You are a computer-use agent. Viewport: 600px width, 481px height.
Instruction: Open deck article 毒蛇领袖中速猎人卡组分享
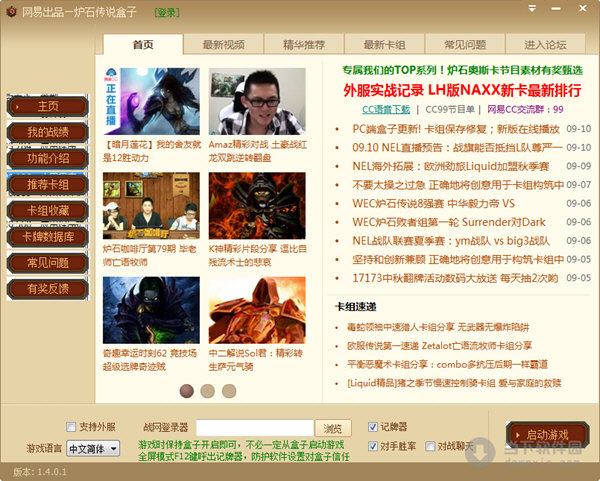coord(438,327)
